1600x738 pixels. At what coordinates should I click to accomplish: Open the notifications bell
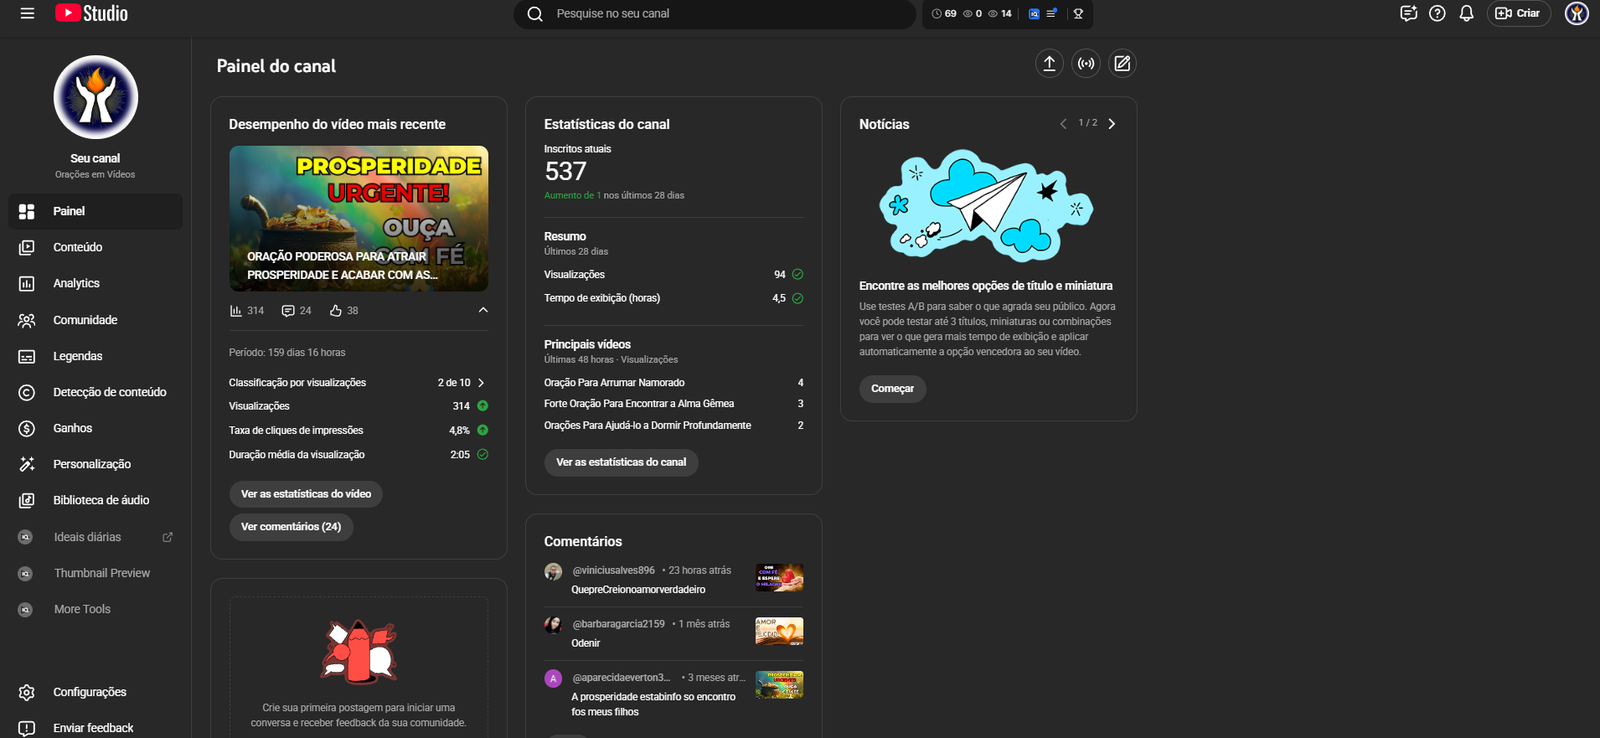pyautogui.click(x=1466, y=14)
